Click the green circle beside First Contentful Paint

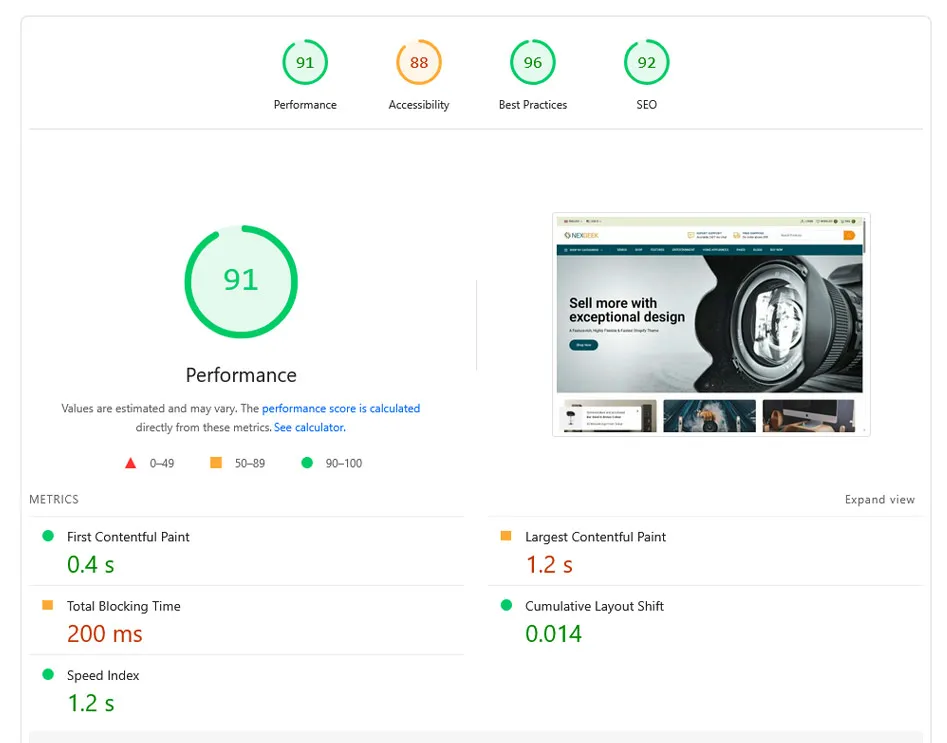(47, 536)
